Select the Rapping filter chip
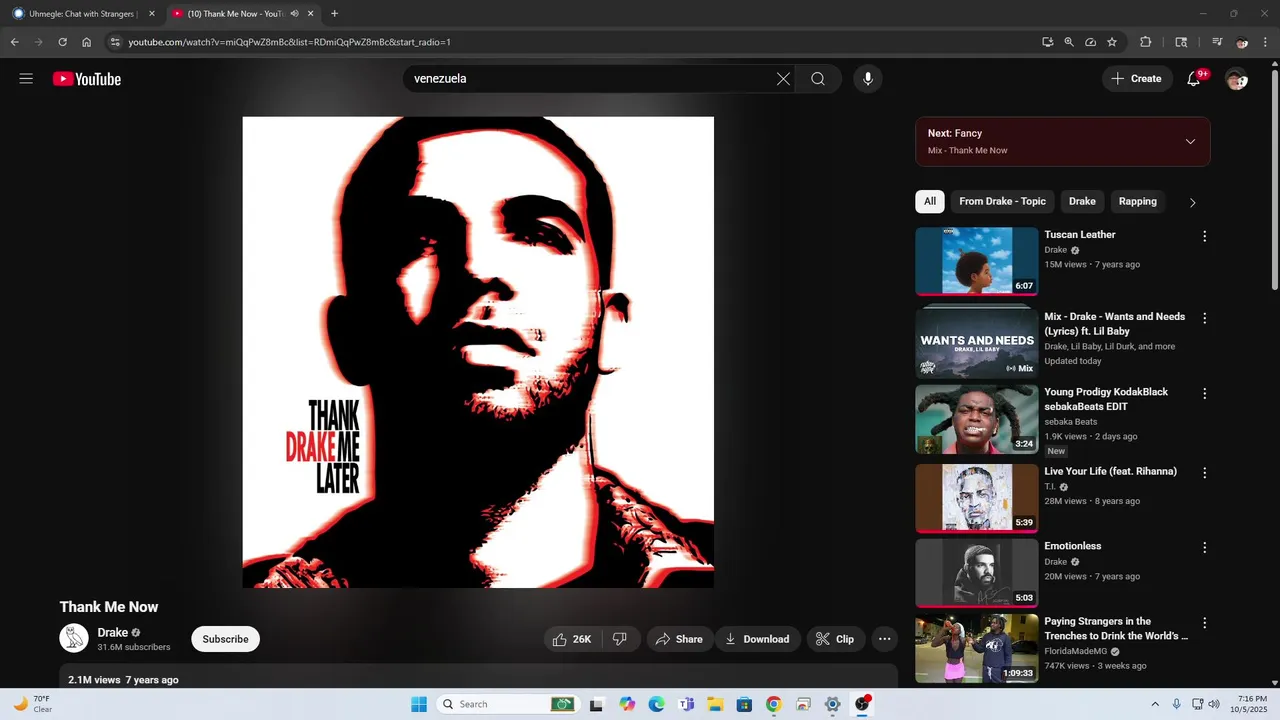Image resolution: width=1280 pixels, height=720 pixels. (1138, 201)
